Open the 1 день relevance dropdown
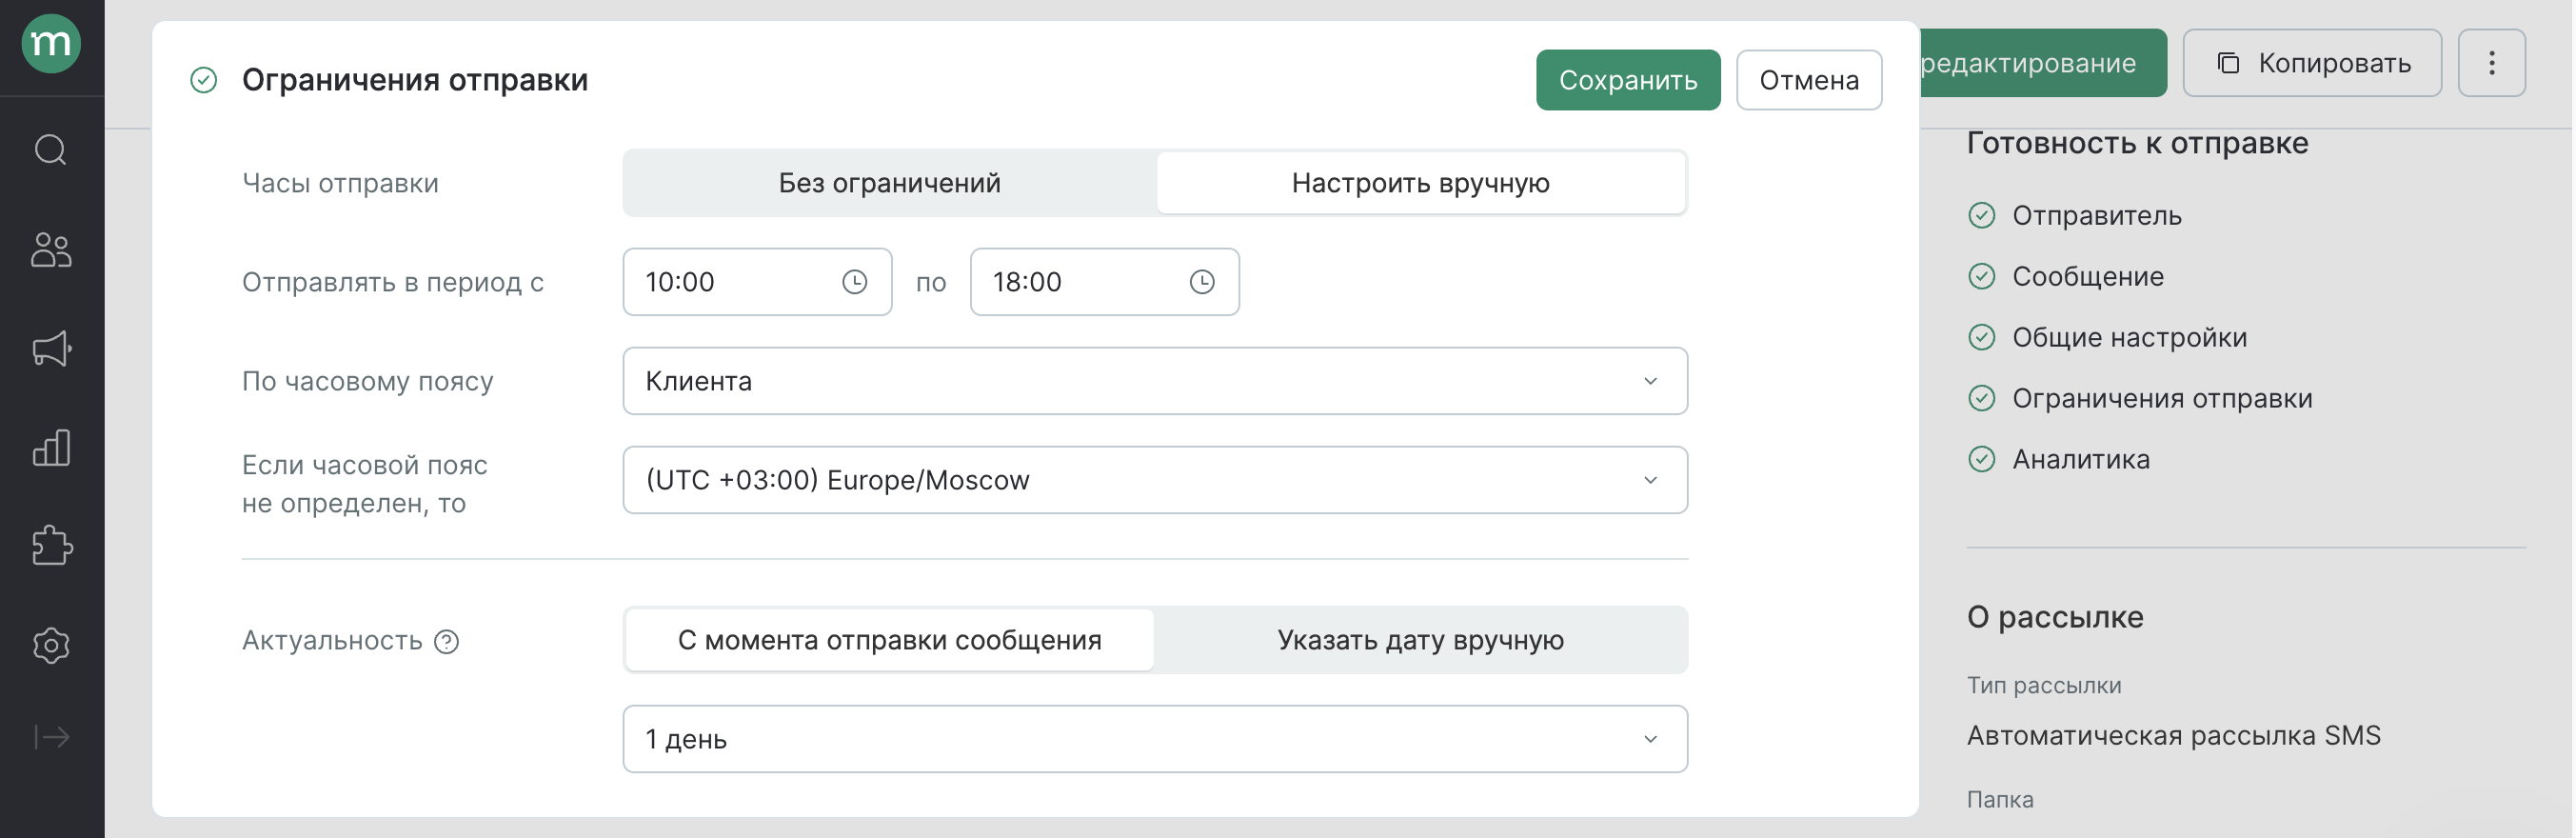2576x838 pixels. point(1154,739)
